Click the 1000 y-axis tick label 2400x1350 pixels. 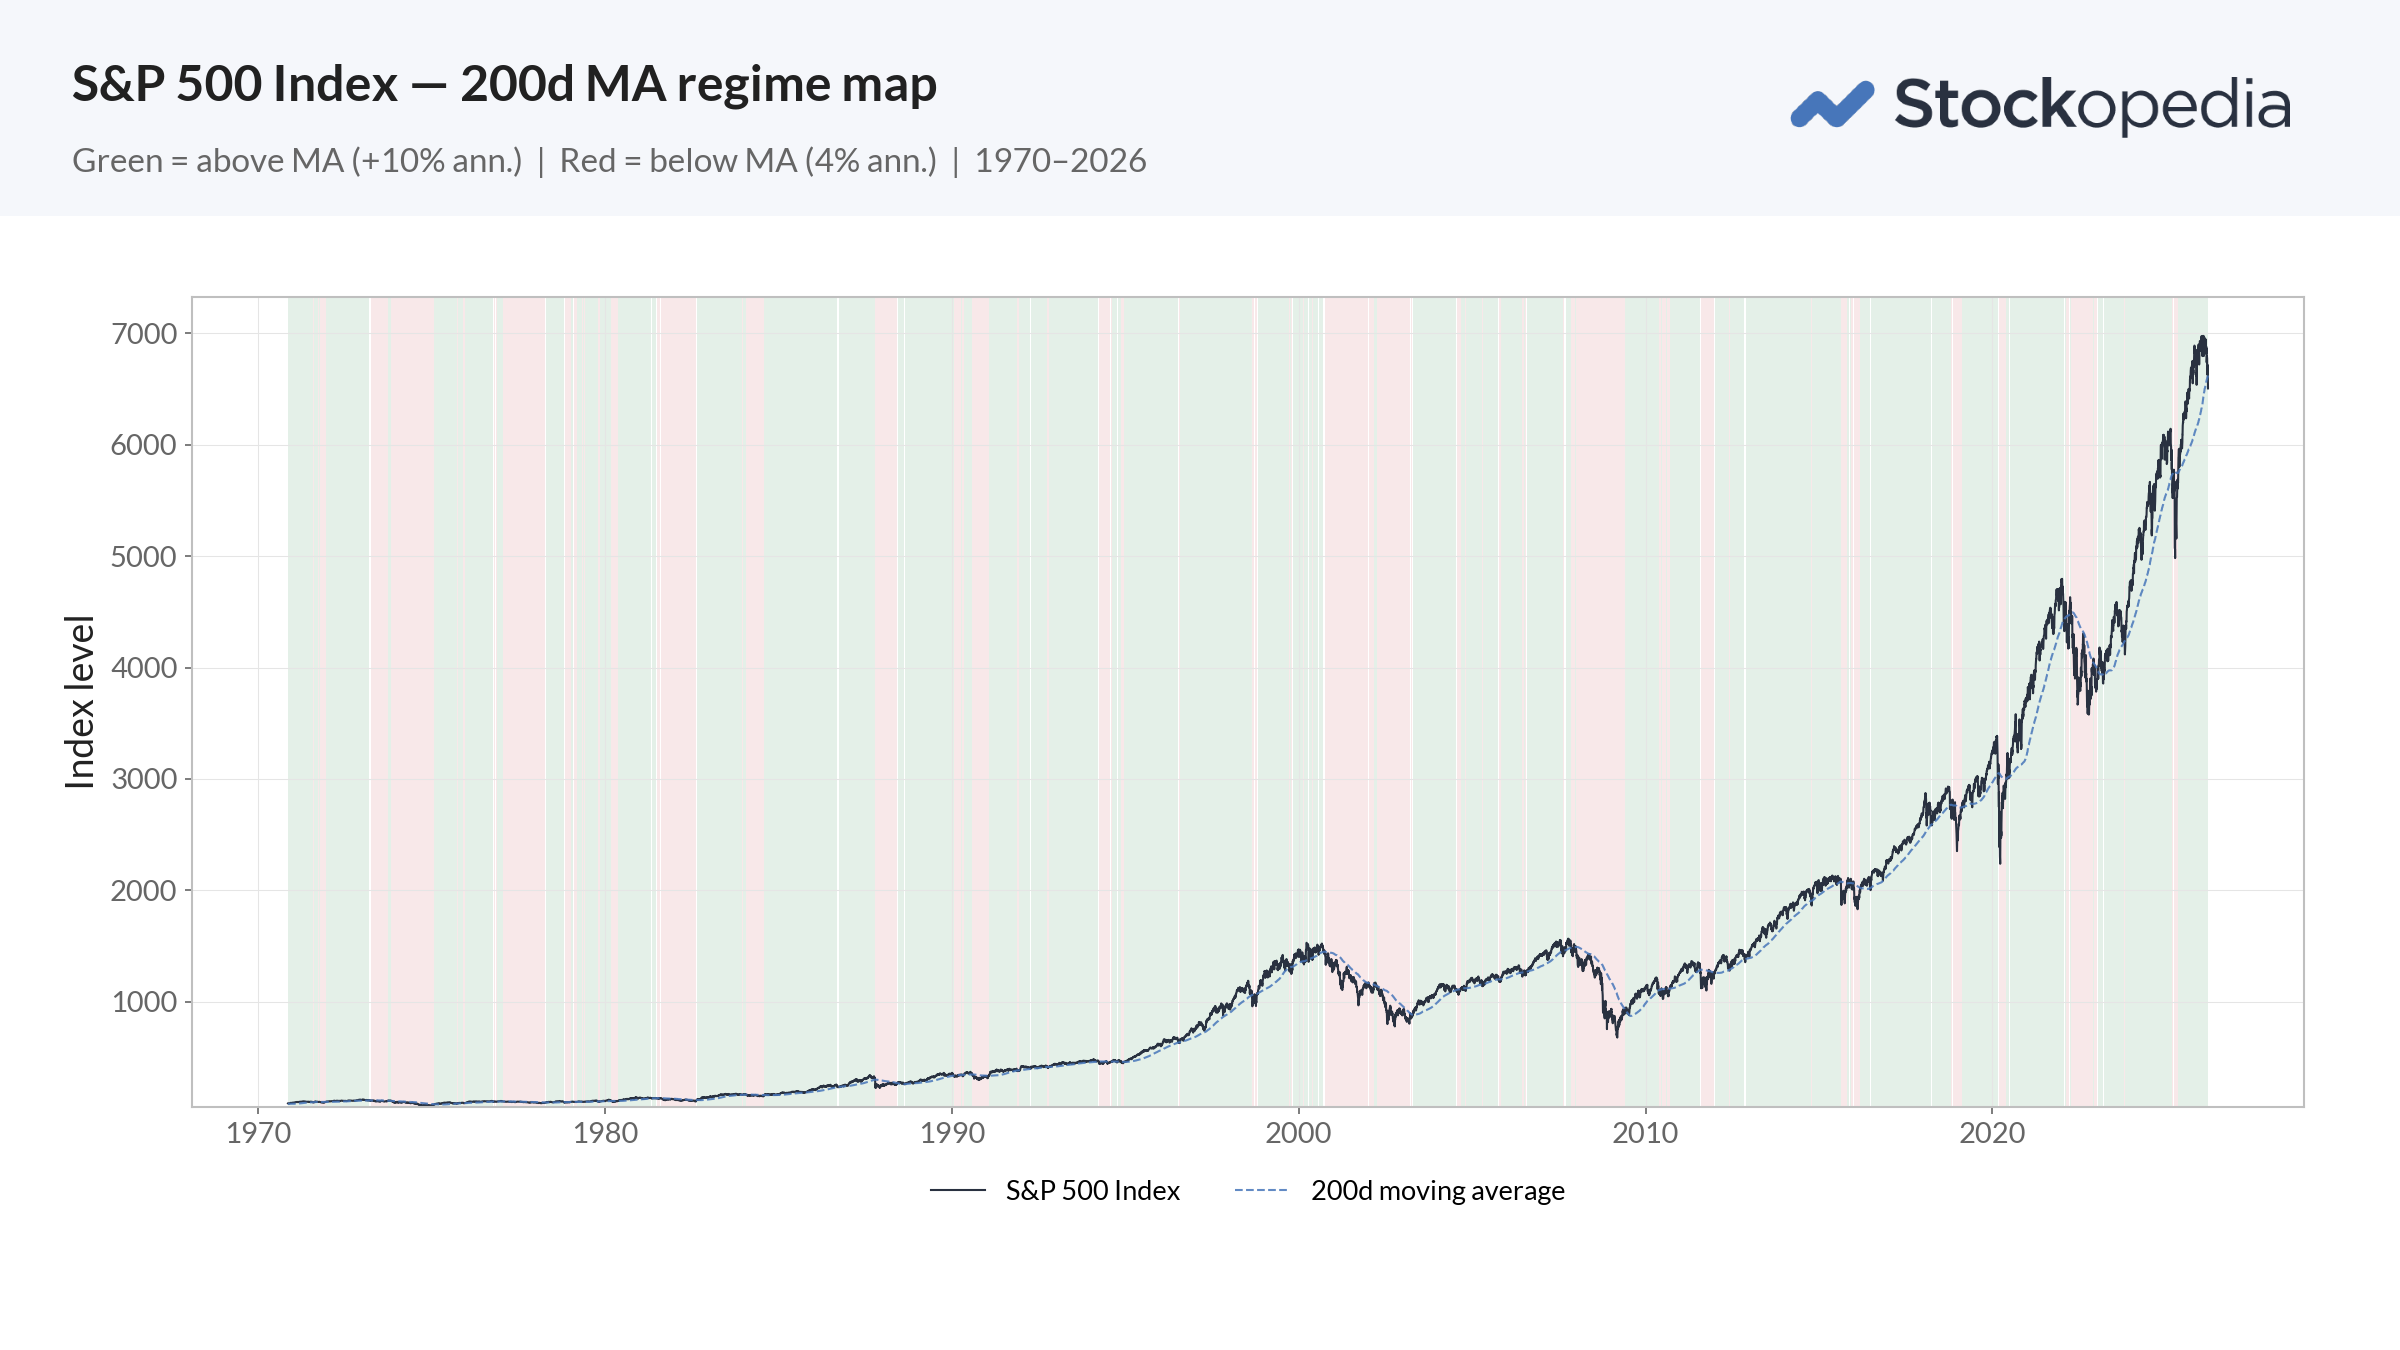(x=144, y=1002)
